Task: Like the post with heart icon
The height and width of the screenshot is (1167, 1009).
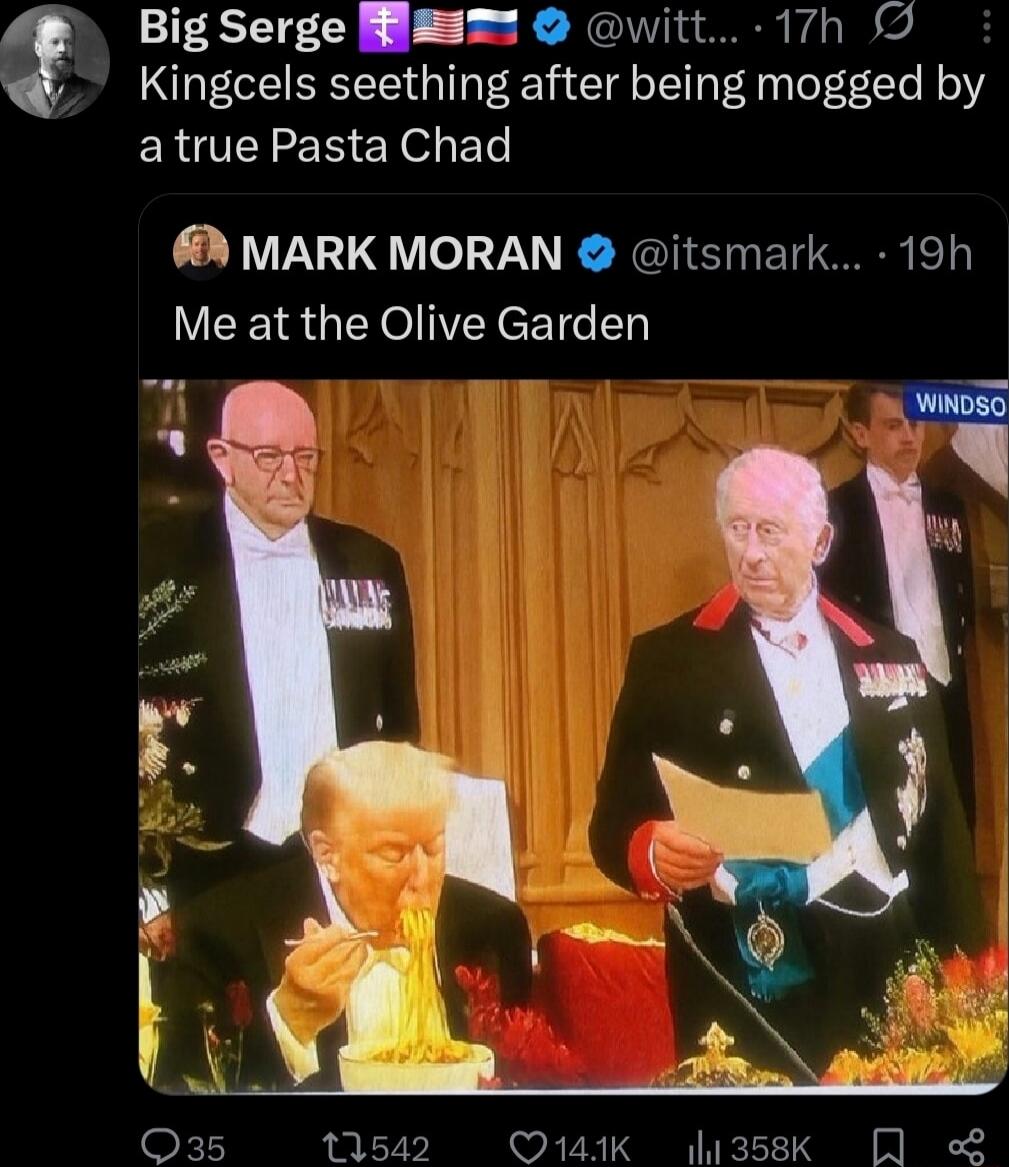Action: [x=528, y=1147]
